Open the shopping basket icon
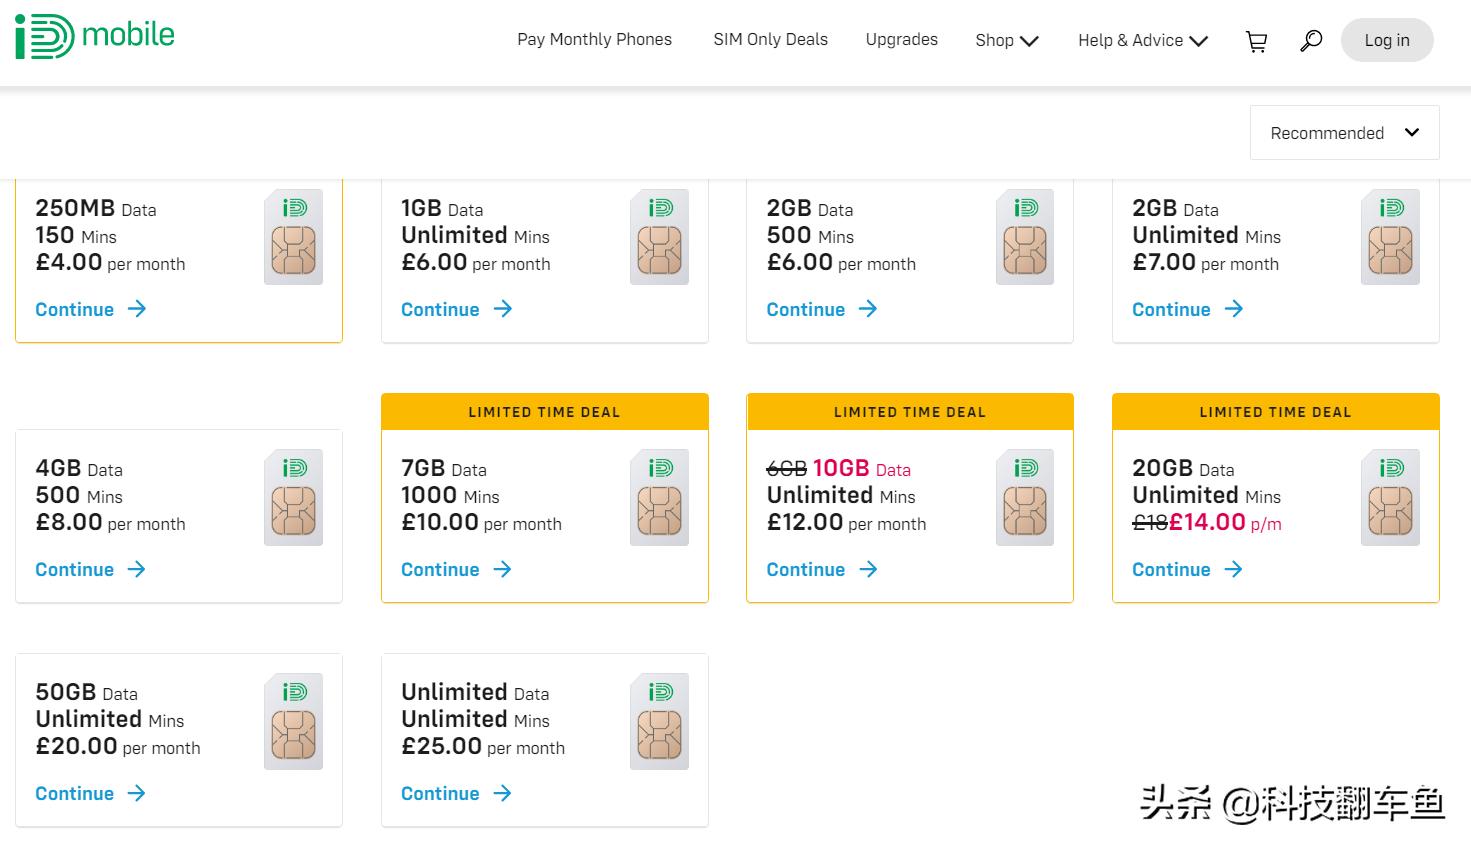This screenshot has width=1471, height=847. pos(1256,41)
